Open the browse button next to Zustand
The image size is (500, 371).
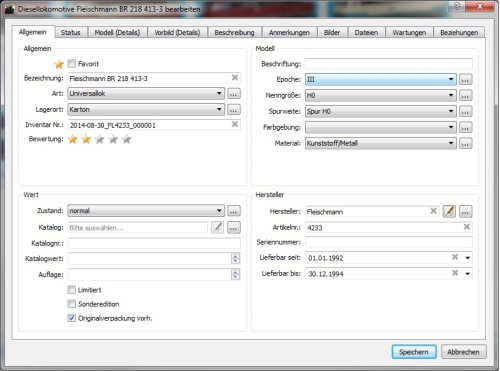(234, 211)
